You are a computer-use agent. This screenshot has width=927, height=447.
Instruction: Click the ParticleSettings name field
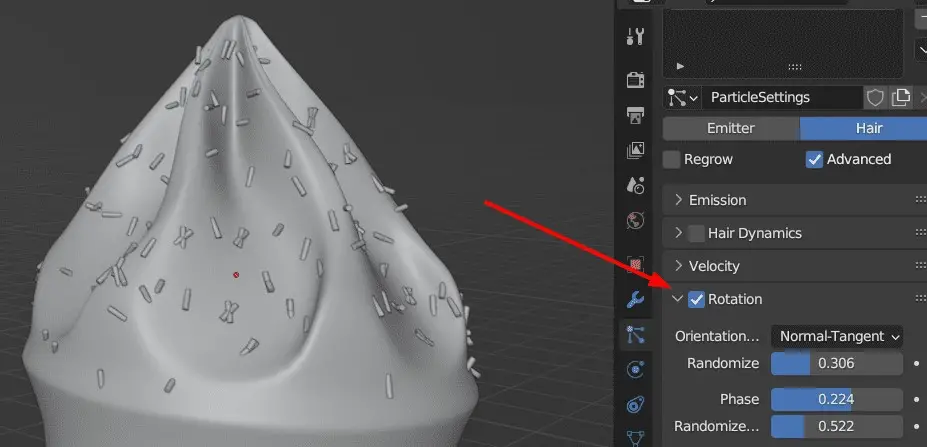(x=782, y=98)
